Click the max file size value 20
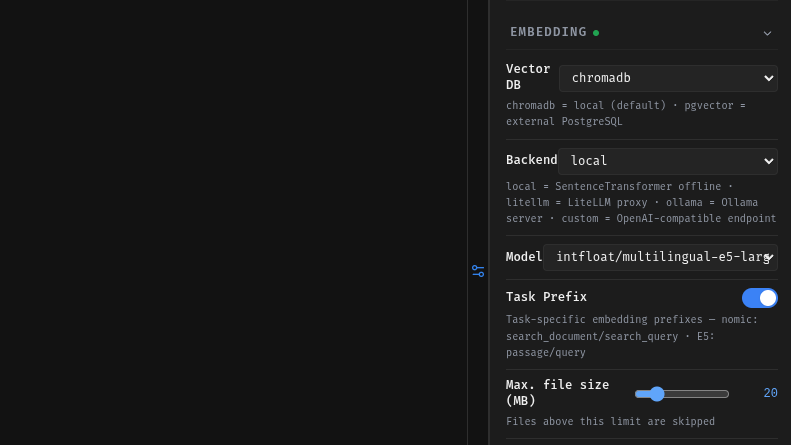Image resolution: width=791 pixels, height=445 pixels. tap(770, 393)
